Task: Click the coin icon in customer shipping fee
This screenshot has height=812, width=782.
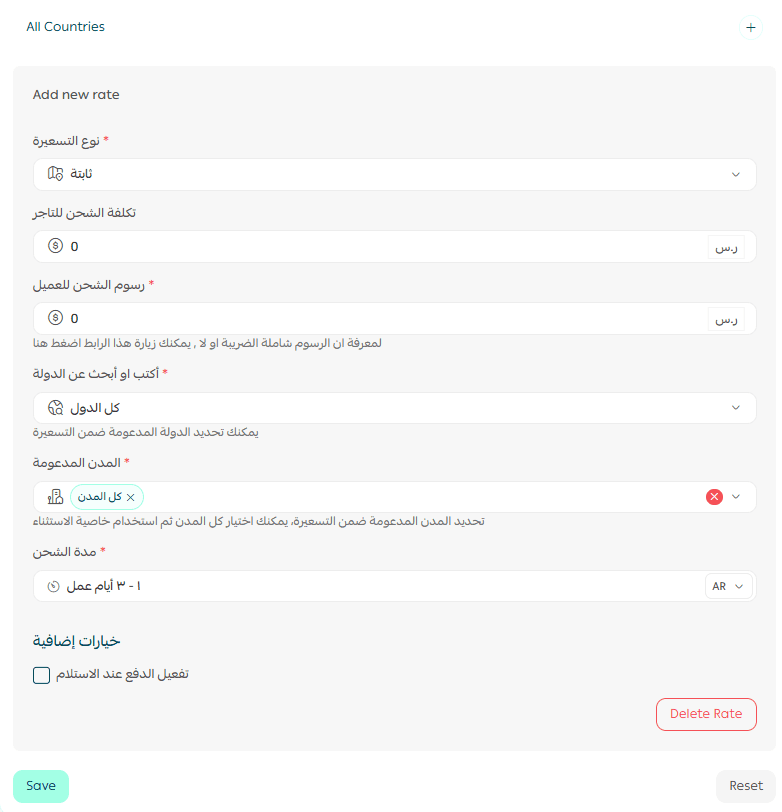Action: [55, 318]
